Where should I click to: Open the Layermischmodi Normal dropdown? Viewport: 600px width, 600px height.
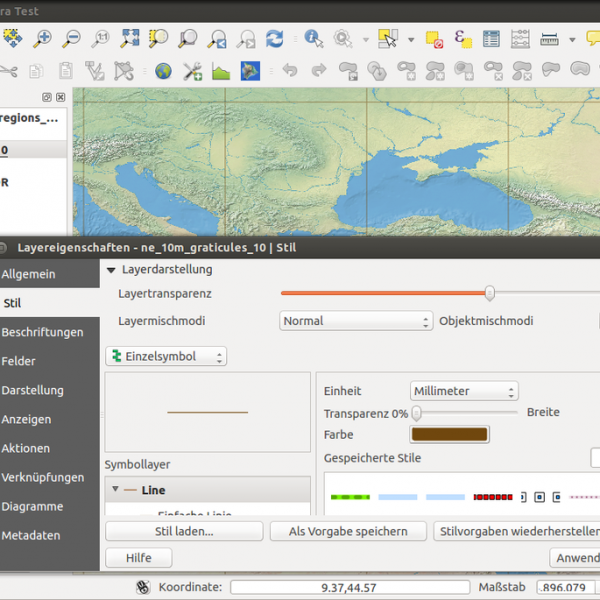[356, 321]
